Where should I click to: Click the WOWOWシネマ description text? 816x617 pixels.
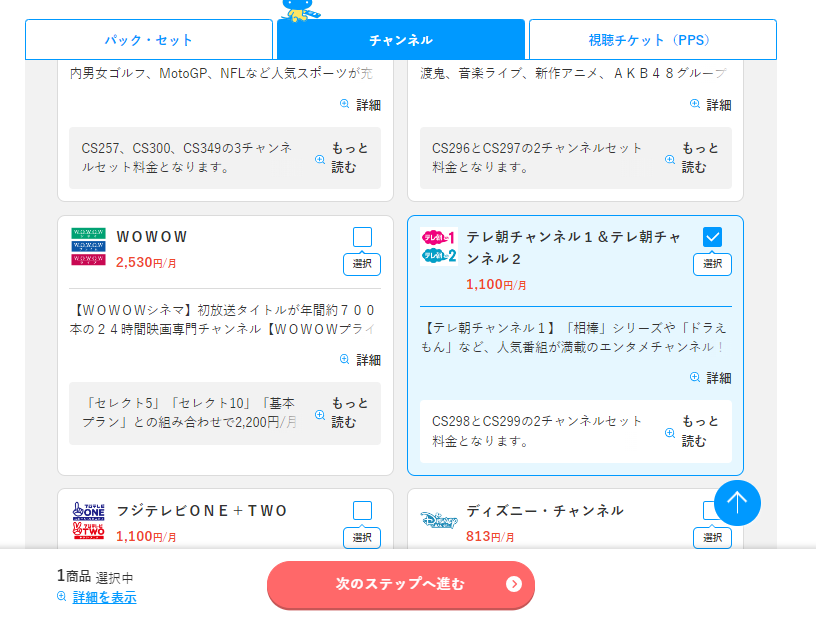coord(222,319)
